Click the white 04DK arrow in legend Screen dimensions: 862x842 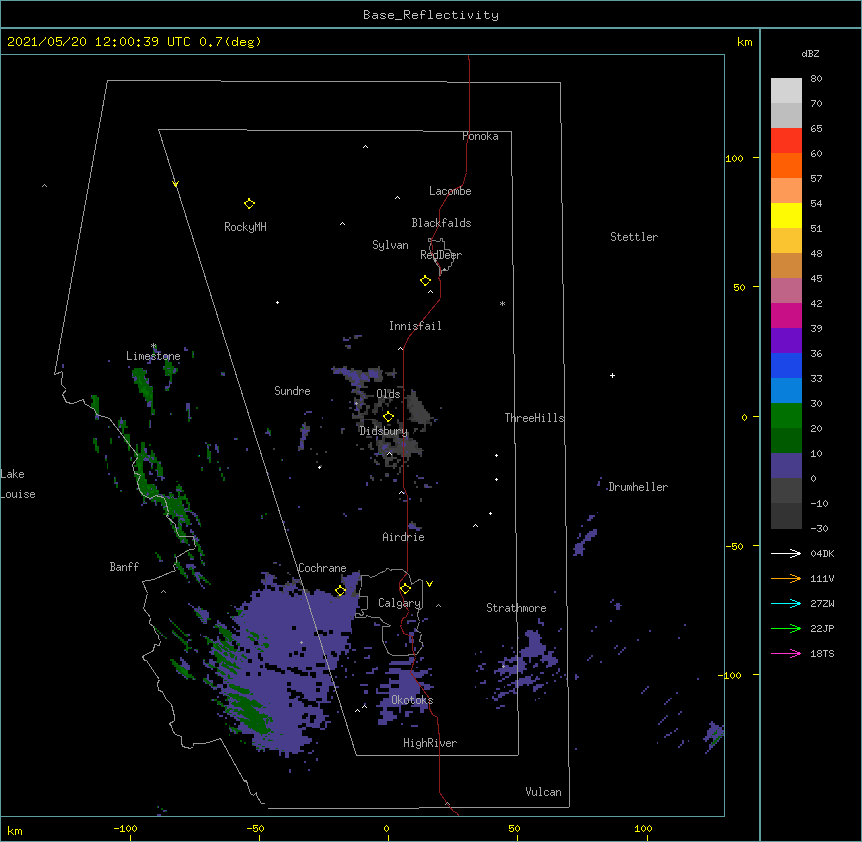tap(786, 553)
